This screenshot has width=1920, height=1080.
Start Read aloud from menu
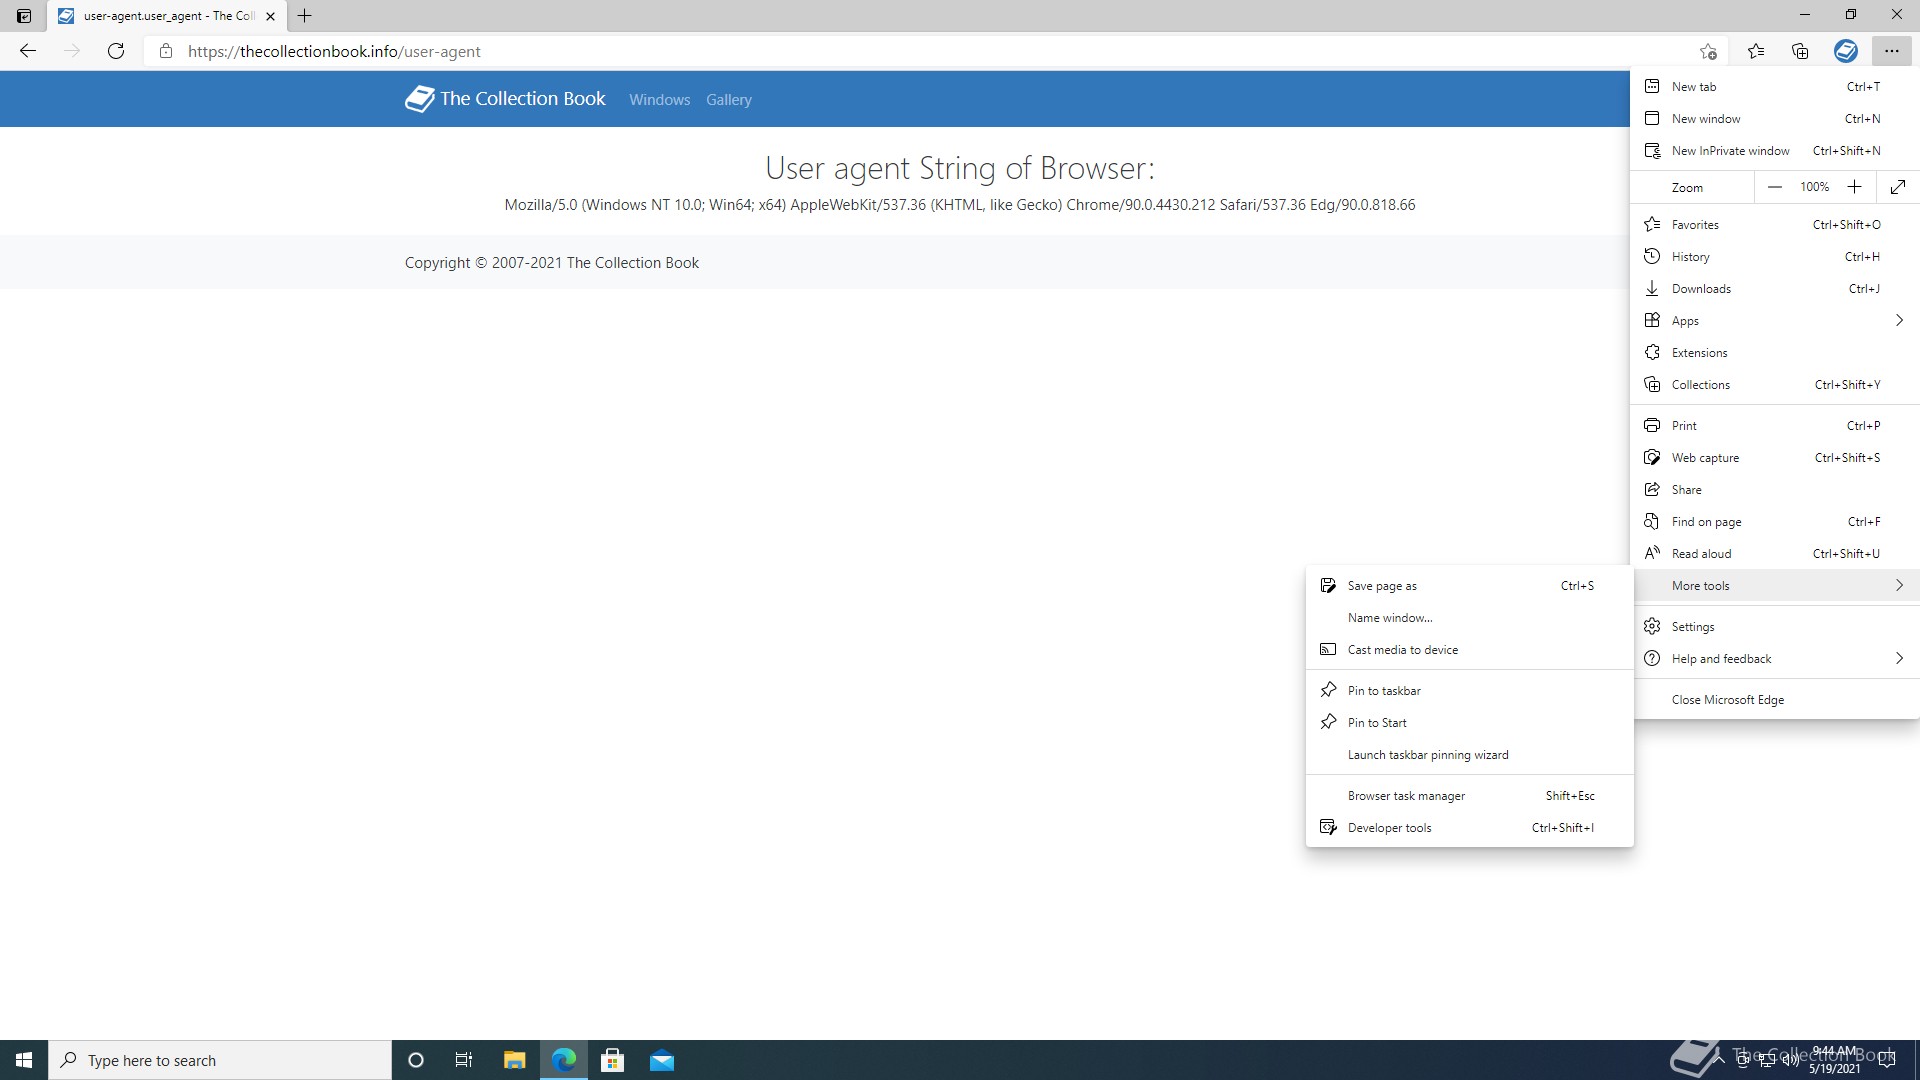click(1775, 554)
